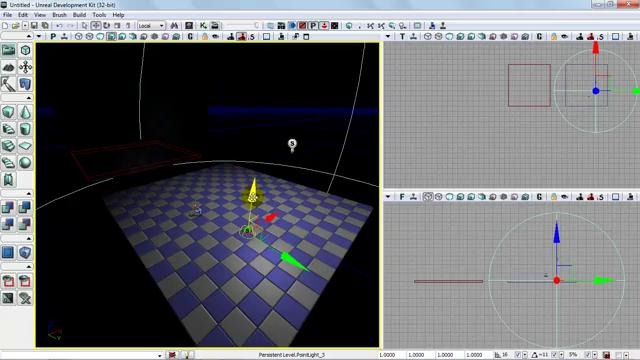640x360 pixels.
Task: Click the Add Volume icon
Action: point(25,252)
